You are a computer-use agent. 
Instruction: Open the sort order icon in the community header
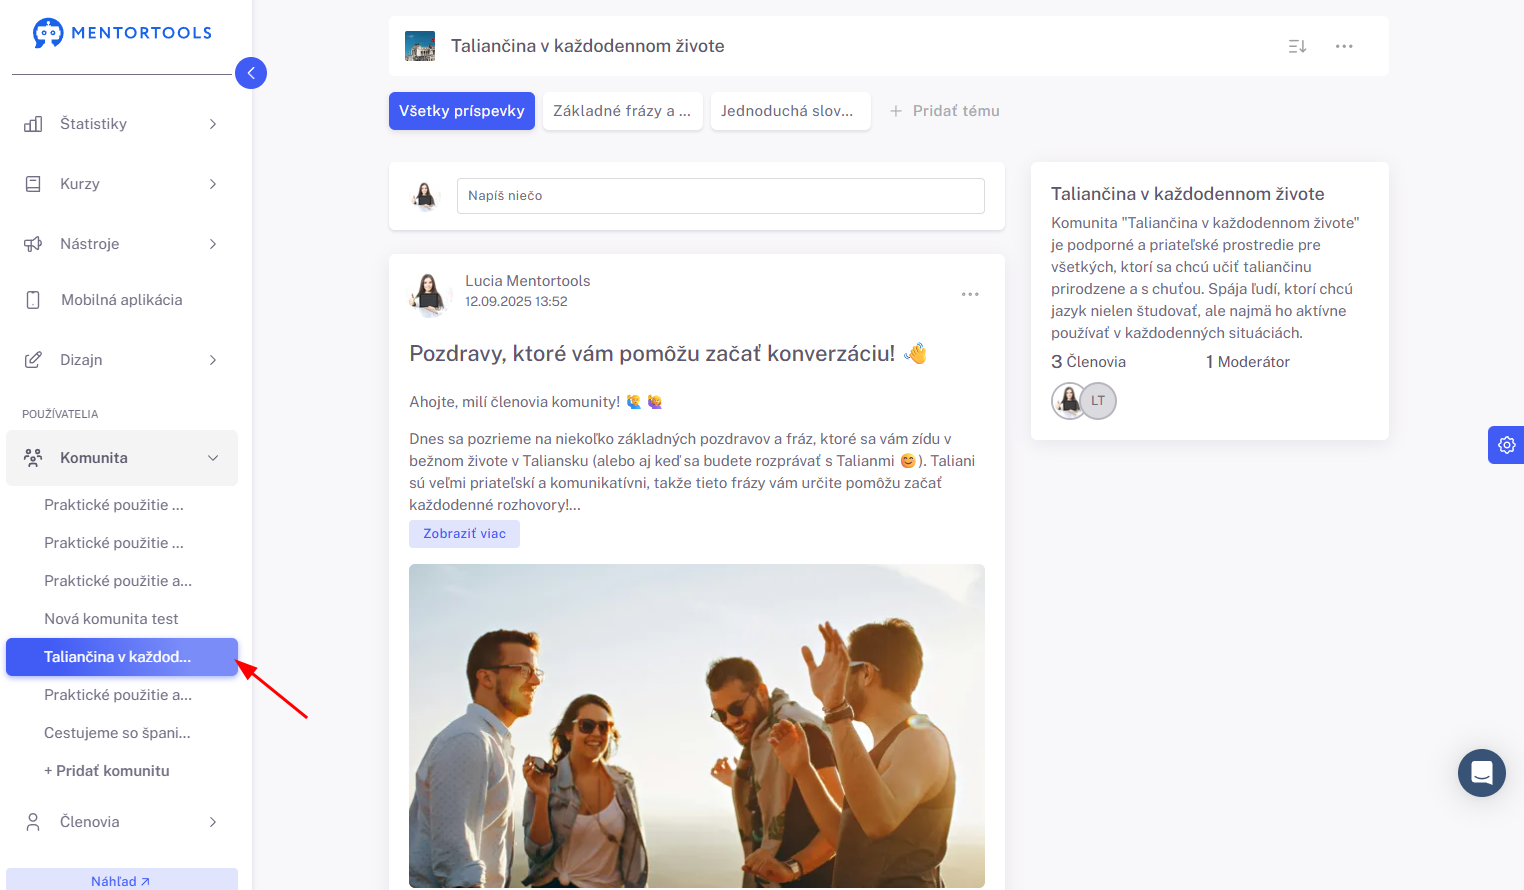(1297, 46)
